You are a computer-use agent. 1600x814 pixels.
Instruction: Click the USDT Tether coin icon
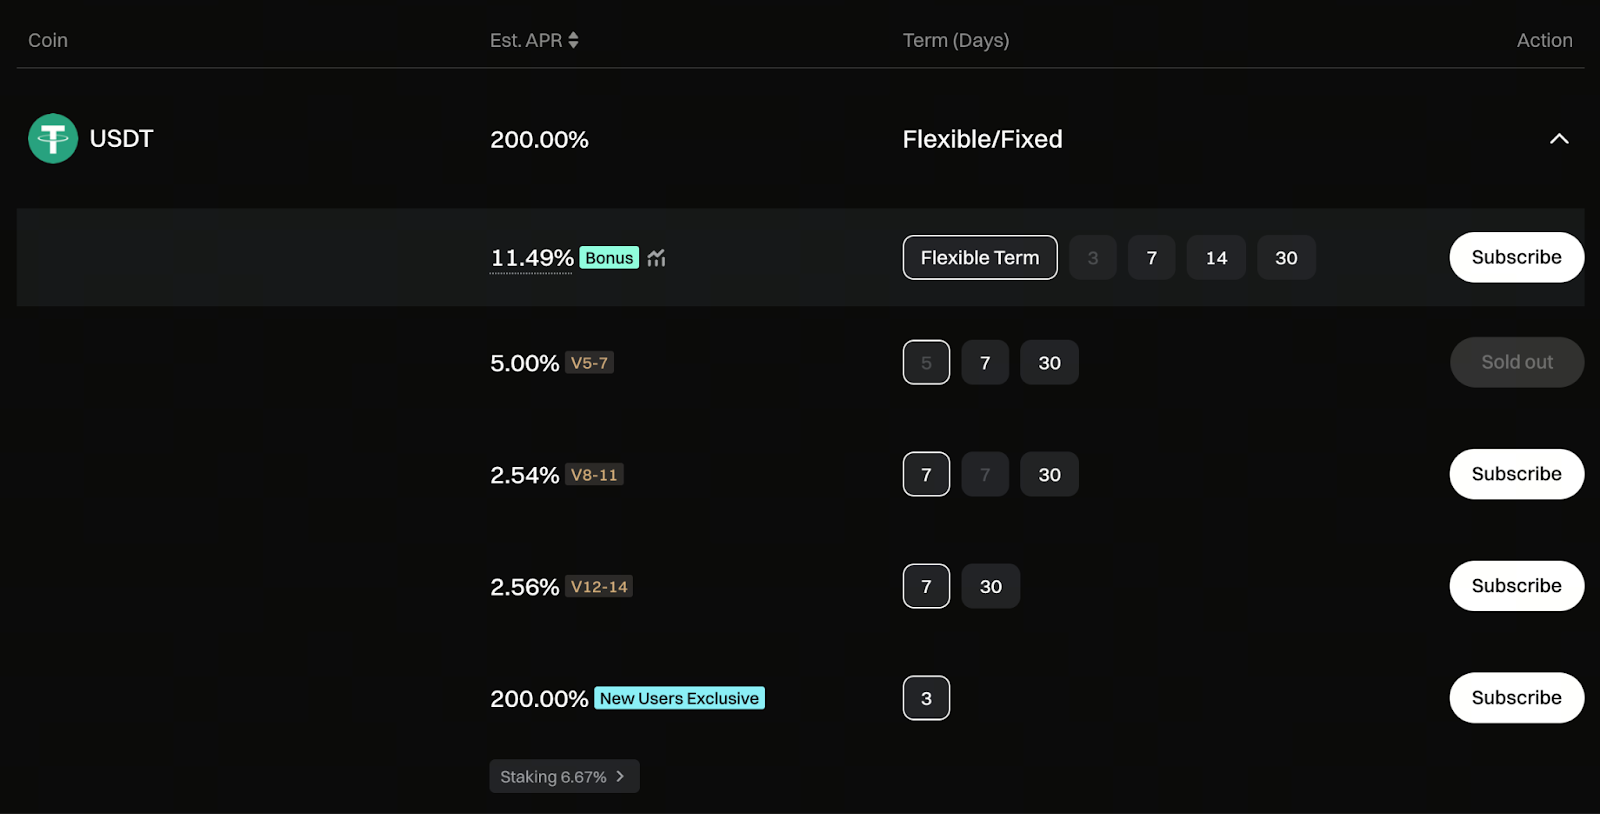click(x=53, y=138)
